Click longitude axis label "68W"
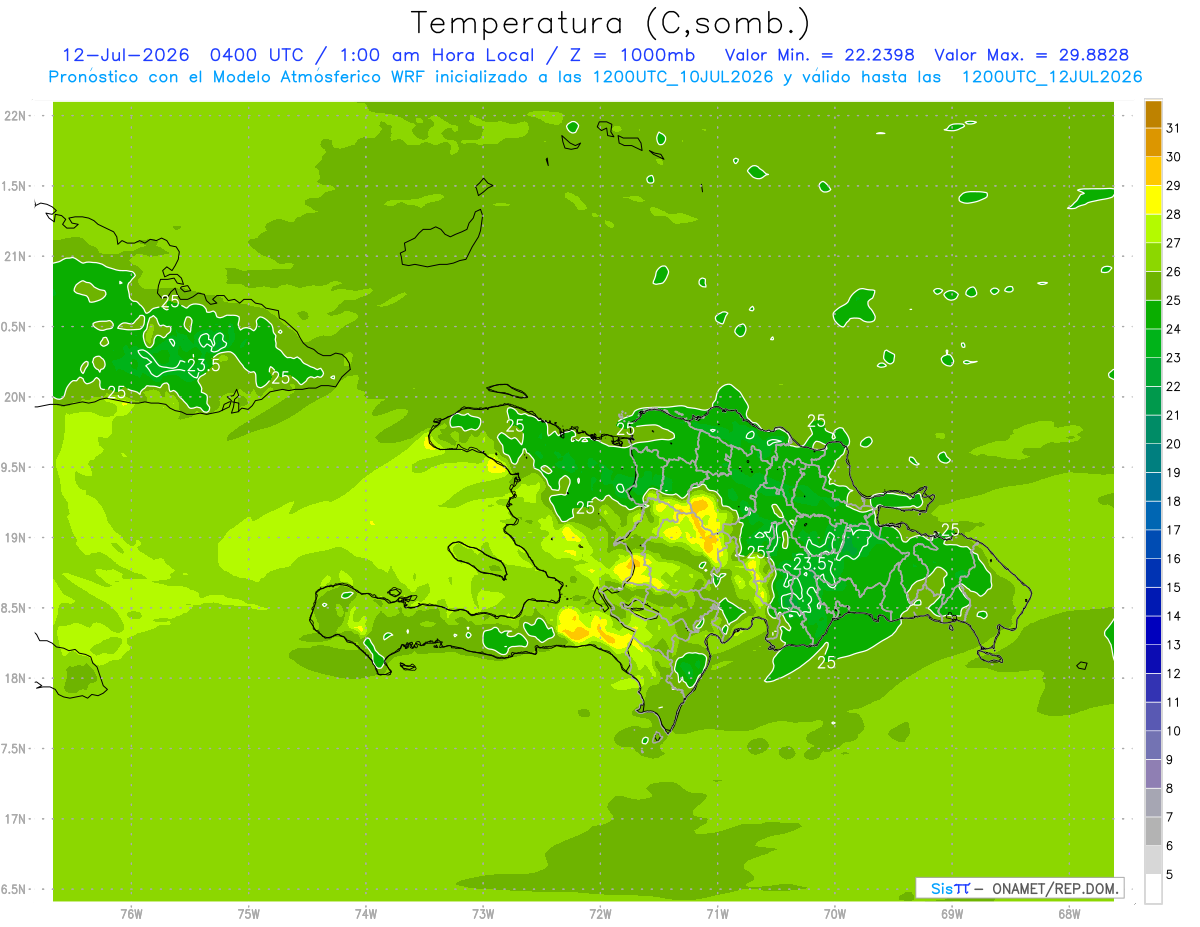This screenshot has width=1200, height=927. 1069,914
